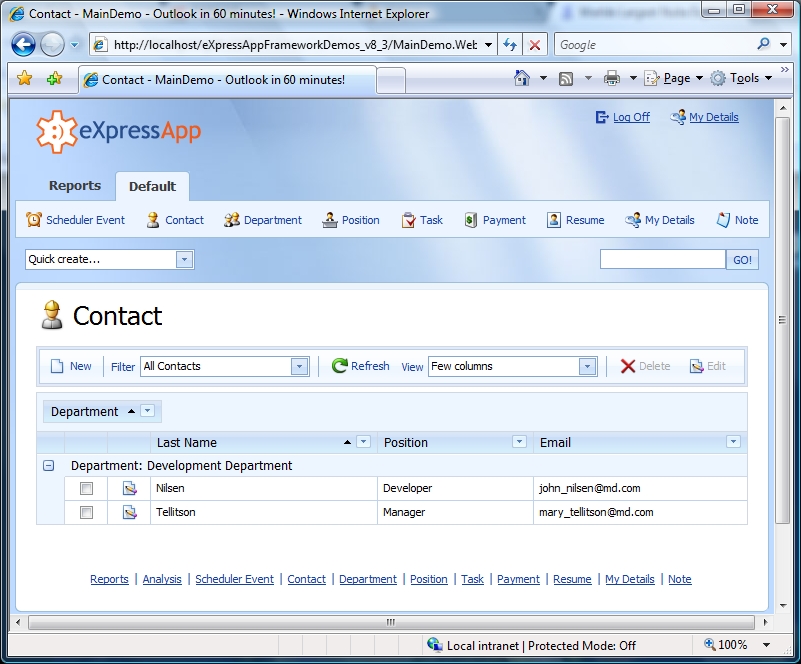Image resolution: width=801 pixels, height=664 pixels.
Task: Open the zoom level dropdown arrow
Action: tap(766, 645)
